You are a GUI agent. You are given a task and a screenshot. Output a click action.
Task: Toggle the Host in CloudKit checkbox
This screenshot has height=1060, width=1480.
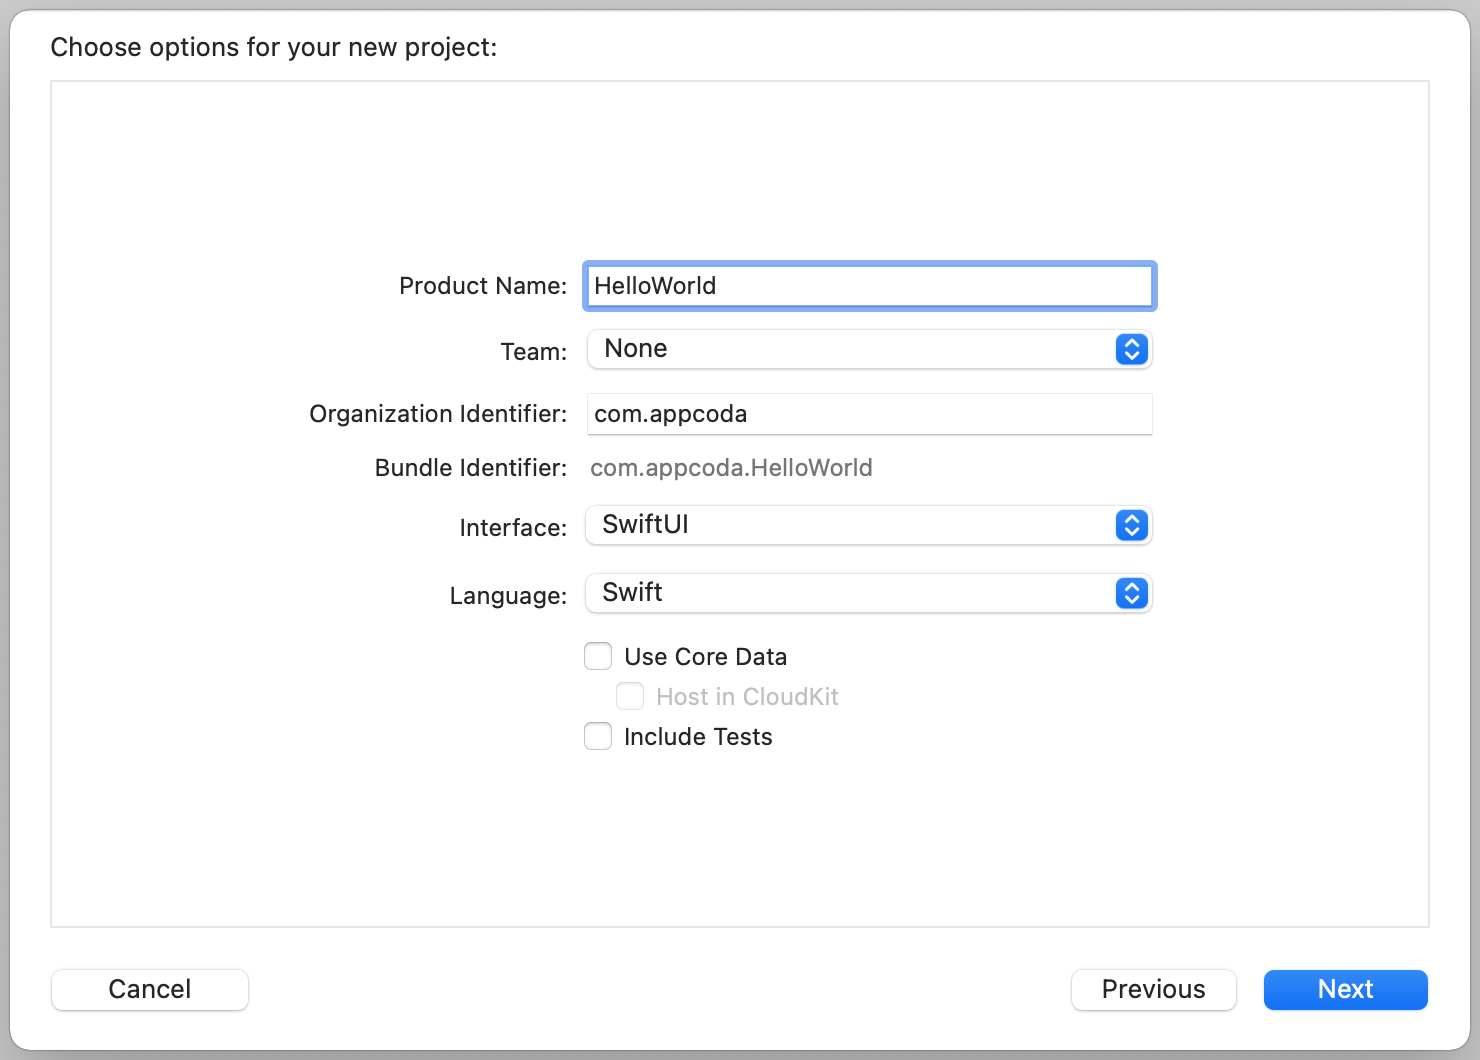click(x=630, y=696)
